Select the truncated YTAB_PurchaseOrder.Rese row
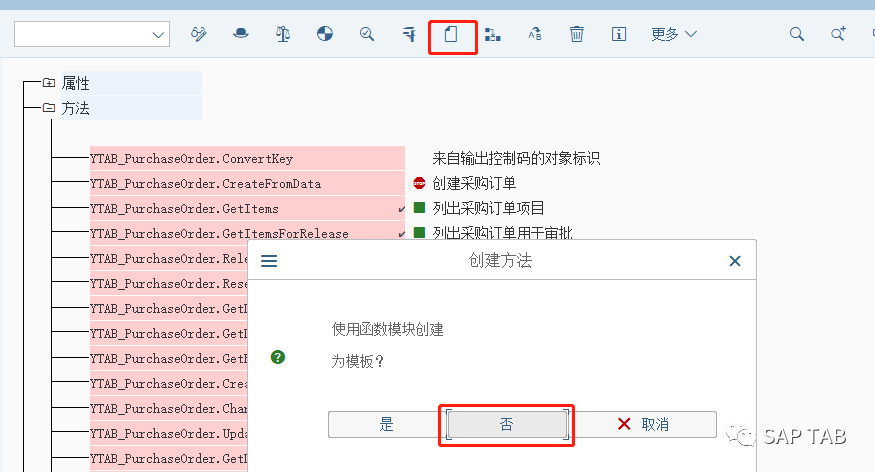Image resolution: width=875 pixels, height=472 pixels. coord(169,283)
